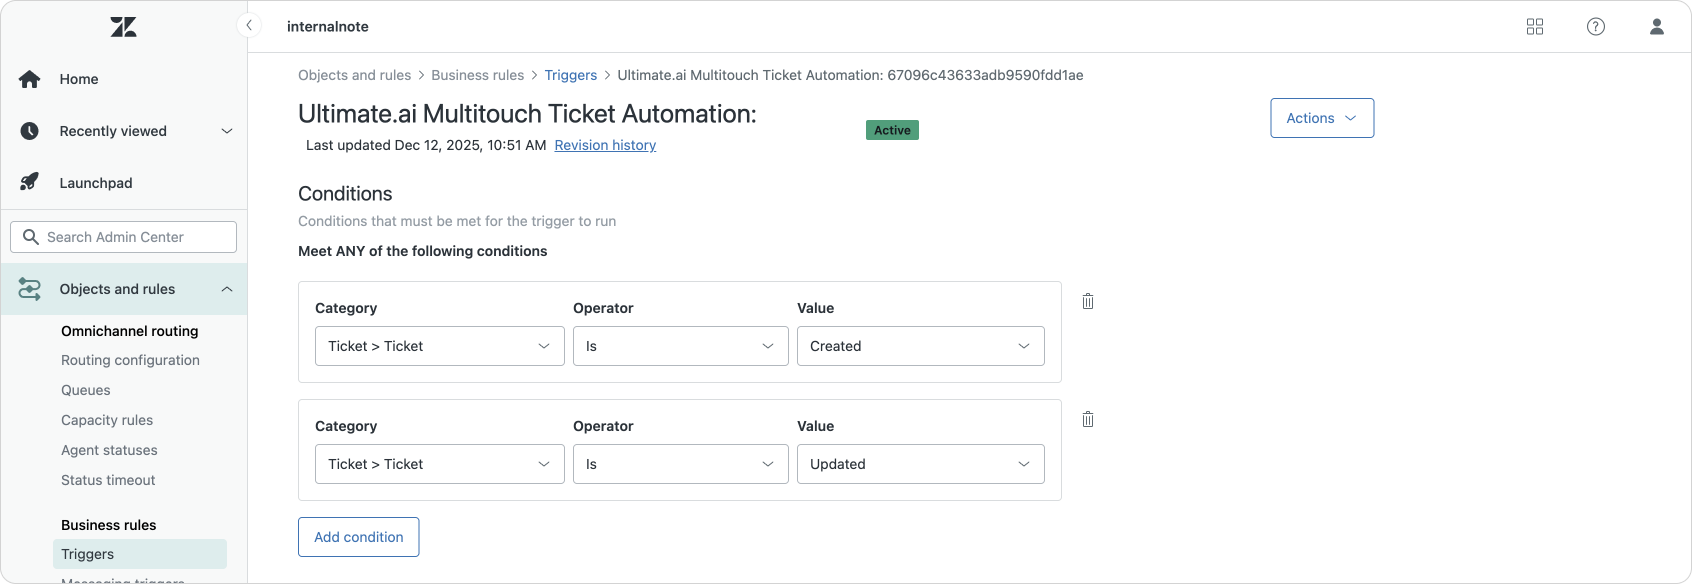Delete the Created condition with trash icon
Screen dimensions: 1692x584
point(1088,301)
